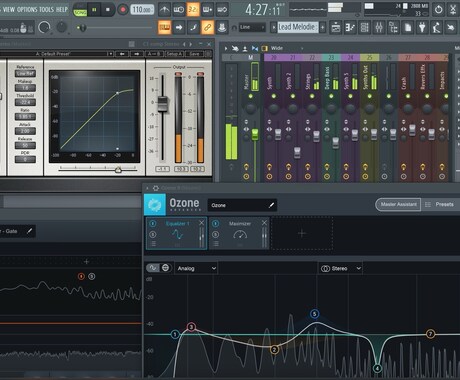Click the right-arrow auto scroll icon
The width and height of the screenshot is (460, 380).
179,27
